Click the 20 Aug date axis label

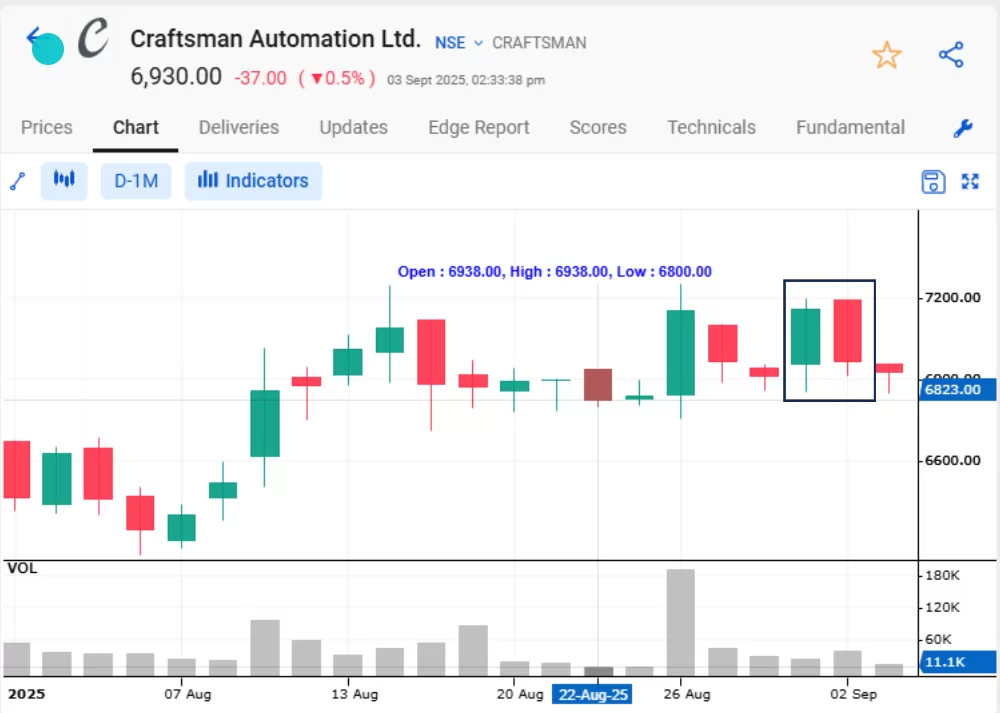[x=520, y=694]
